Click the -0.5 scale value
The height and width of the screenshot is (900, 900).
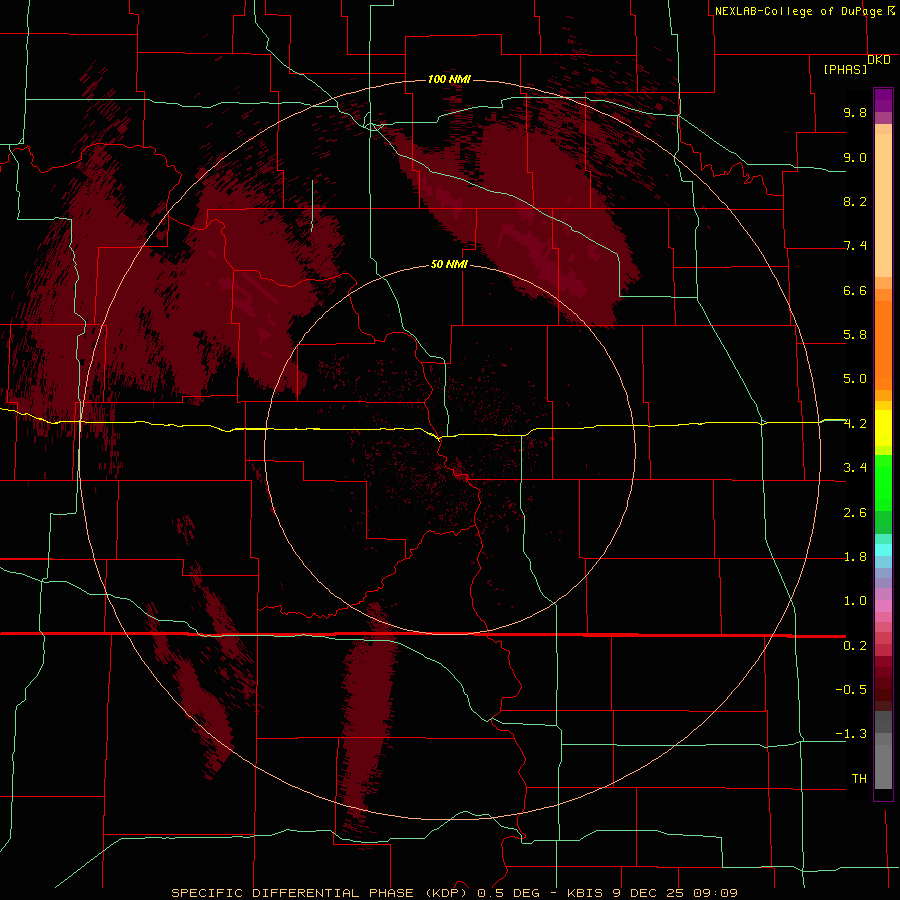coord(851,690)
